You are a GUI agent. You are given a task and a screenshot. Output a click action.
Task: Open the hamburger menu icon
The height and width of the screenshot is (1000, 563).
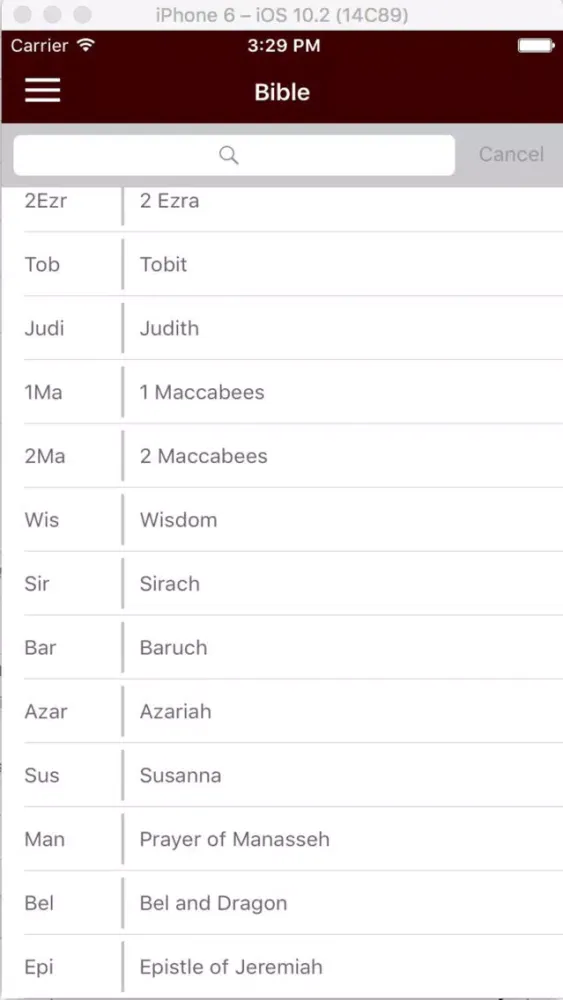pos(43,90)
